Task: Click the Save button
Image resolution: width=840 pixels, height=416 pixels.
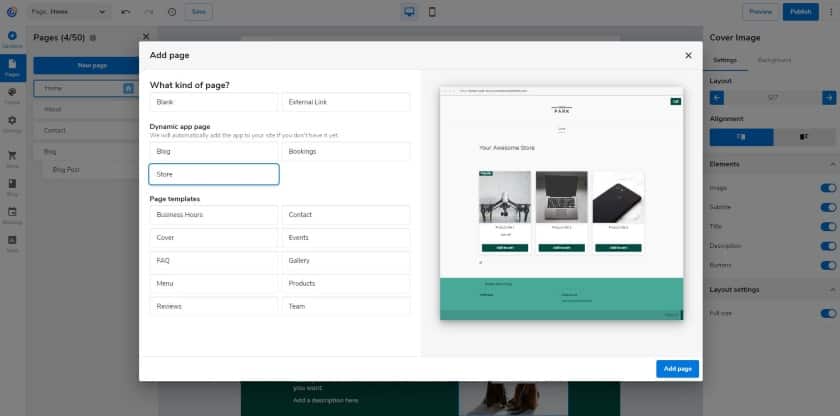Action: 198,12
